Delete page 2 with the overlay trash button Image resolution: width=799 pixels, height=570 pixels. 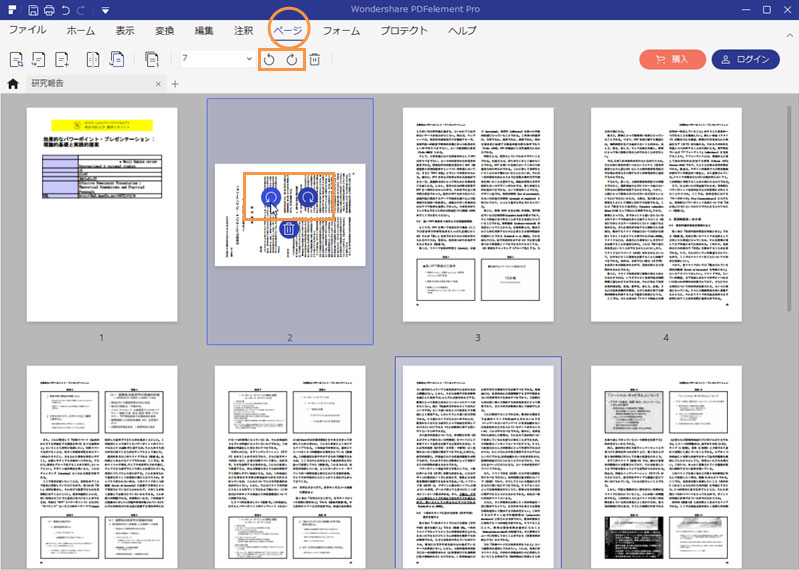click(288, 229)
